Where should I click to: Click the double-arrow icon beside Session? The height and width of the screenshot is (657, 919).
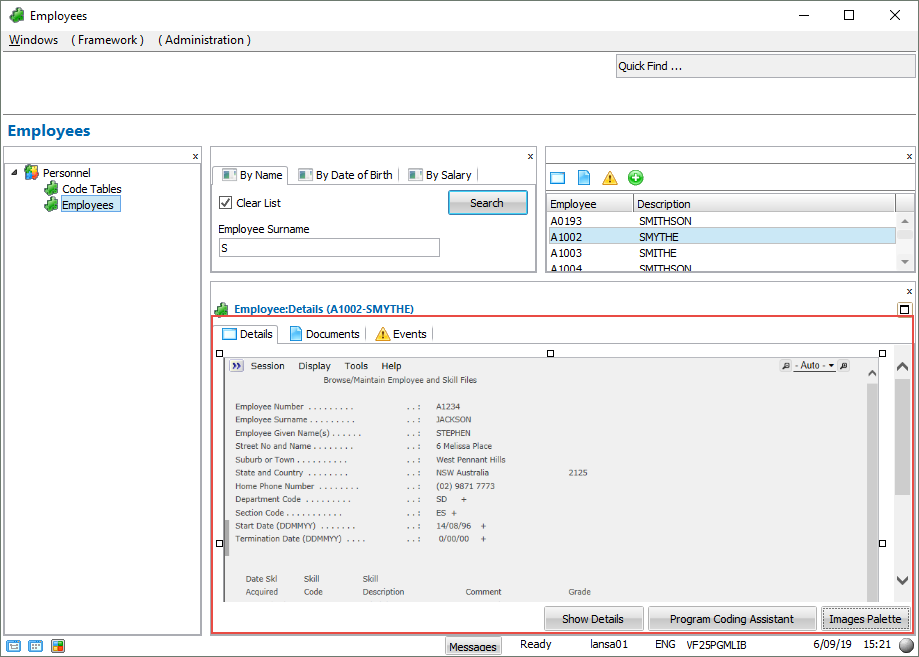236,366
